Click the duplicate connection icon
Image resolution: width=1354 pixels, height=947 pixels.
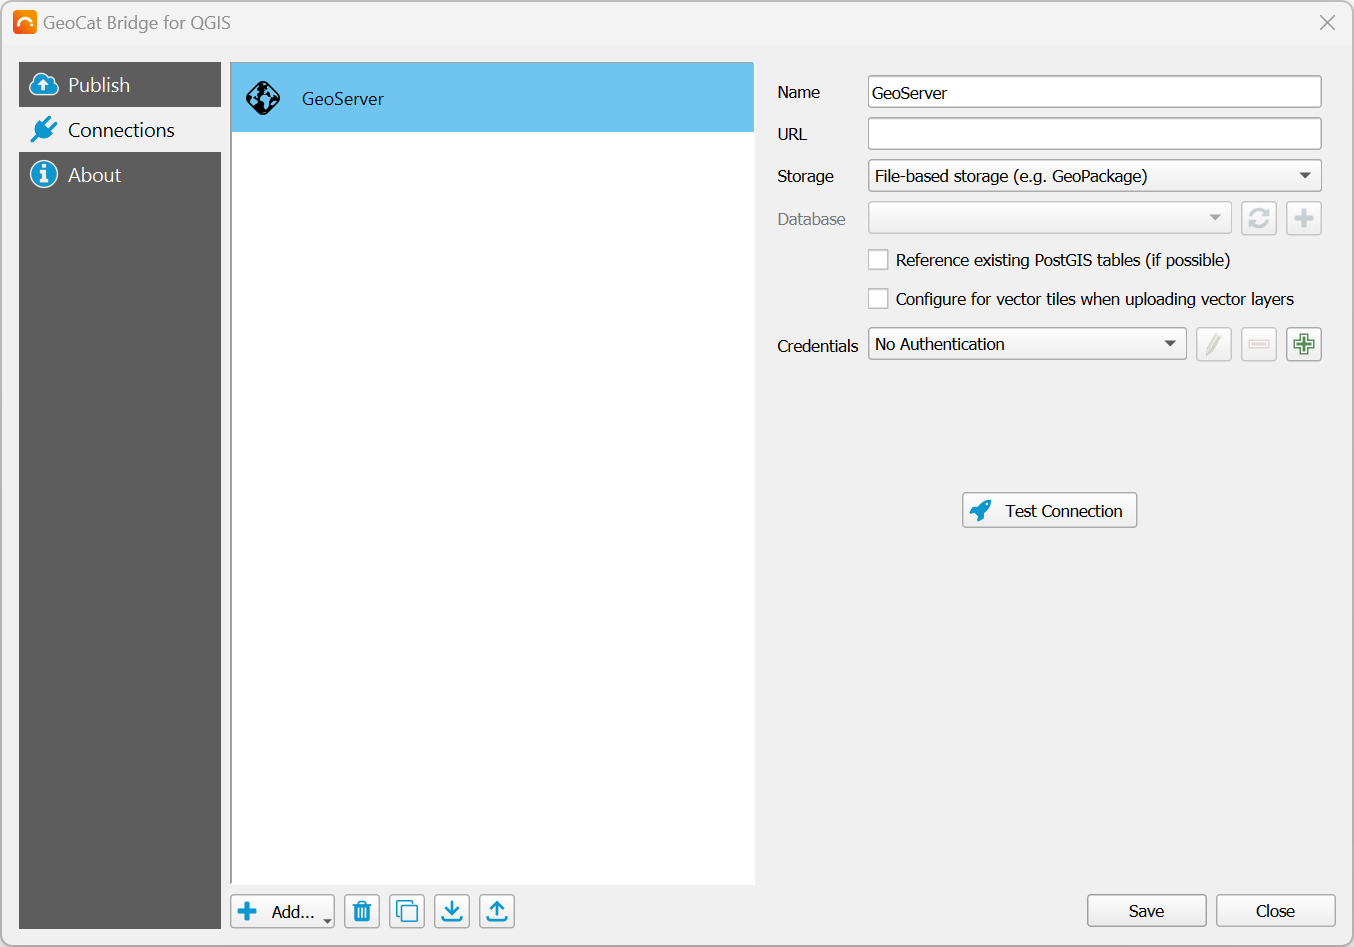pyautogui.click(x=407, y=911)
